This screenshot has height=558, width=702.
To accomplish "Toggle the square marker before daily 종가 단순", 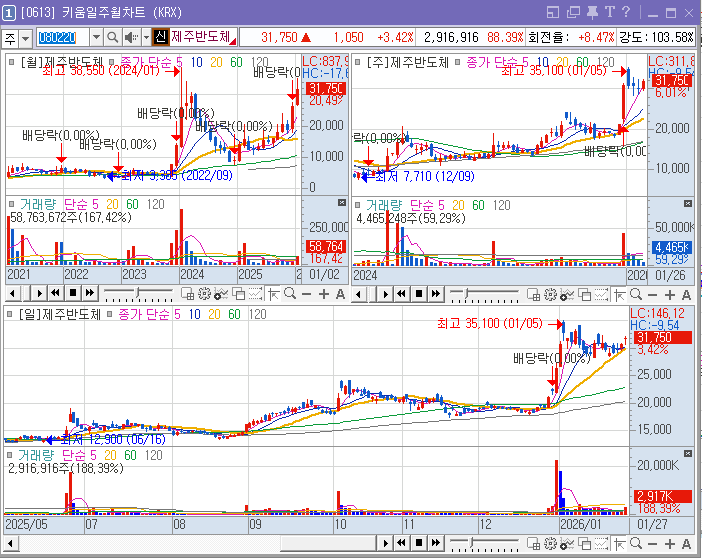I will coord(109,314).
